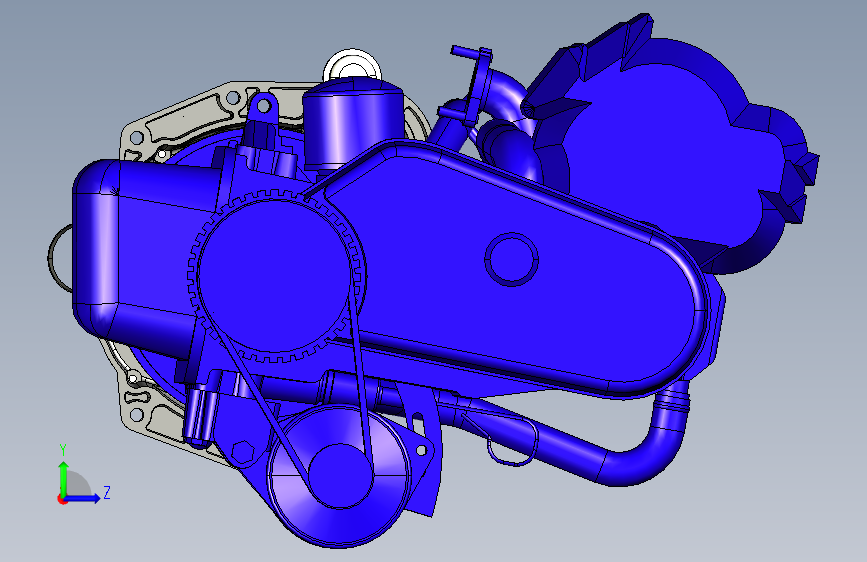Click the red origin ball of the triad

pyautogui.click(x=62, y=499)
